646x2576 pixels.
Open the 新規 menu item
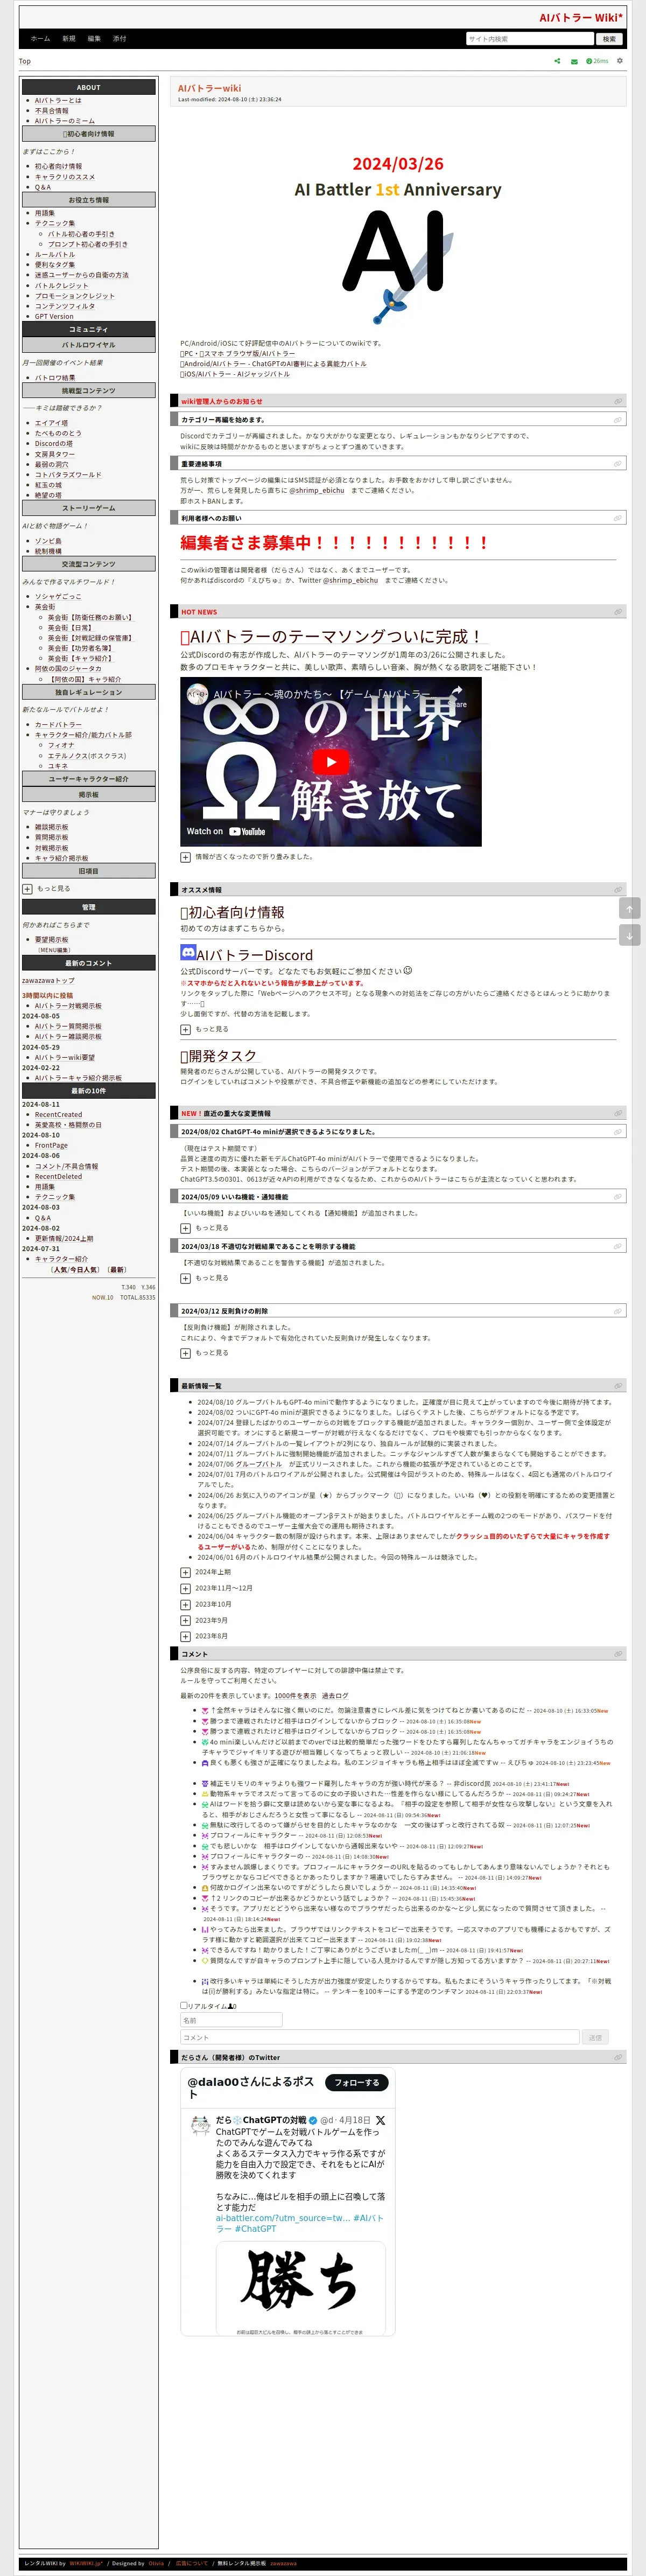click(69, 39)
